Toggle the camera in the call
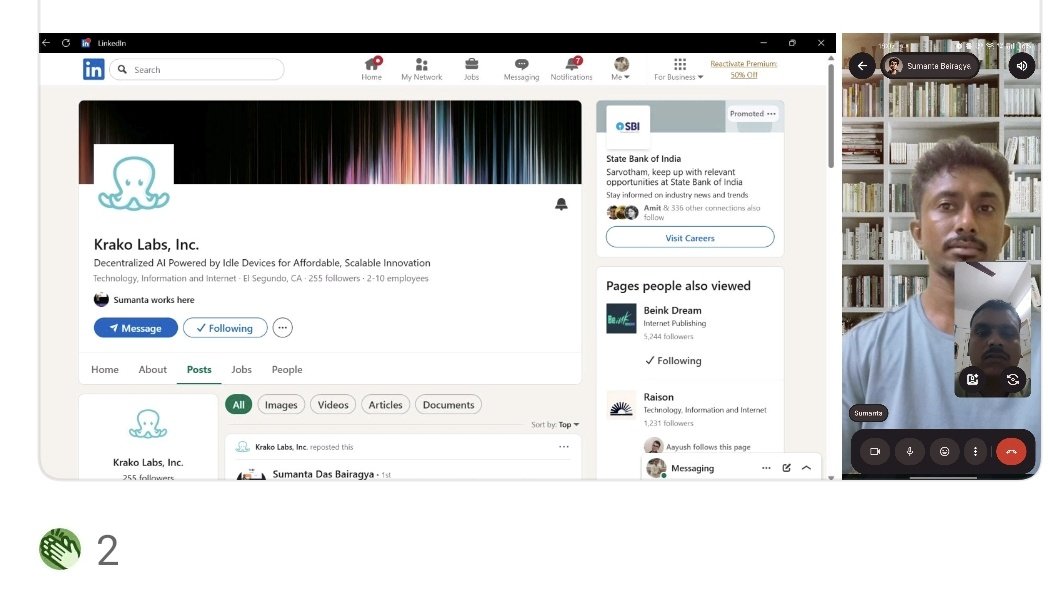The width and height of the screenshot is (1048, 593). point(875,452)
